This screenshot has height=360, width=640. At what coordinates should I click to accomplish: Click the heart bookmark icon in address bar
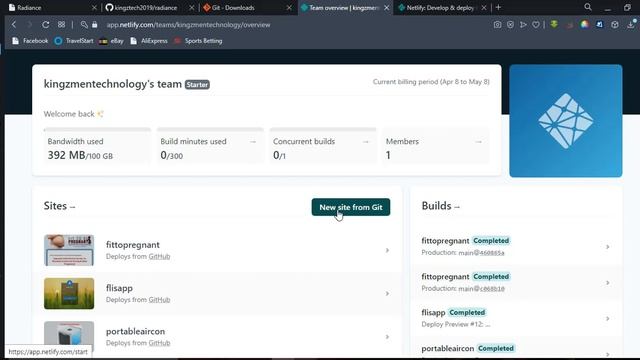pos(536,24)
